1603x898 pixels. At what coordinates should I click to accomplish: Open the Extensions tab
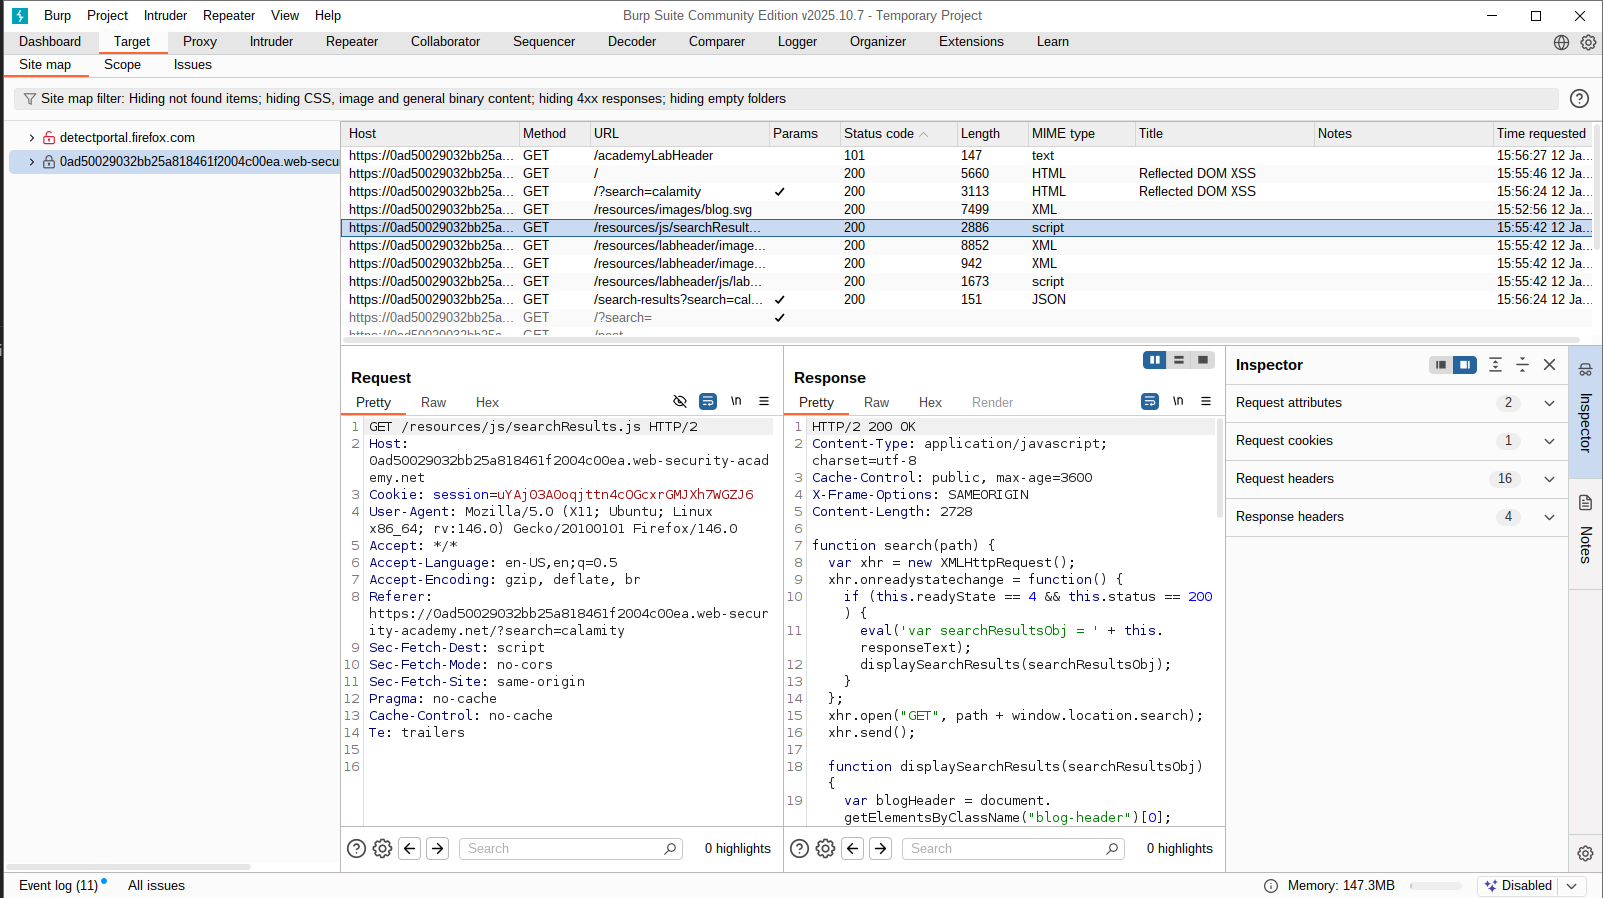pyautogui.click(x=971, y=42)
